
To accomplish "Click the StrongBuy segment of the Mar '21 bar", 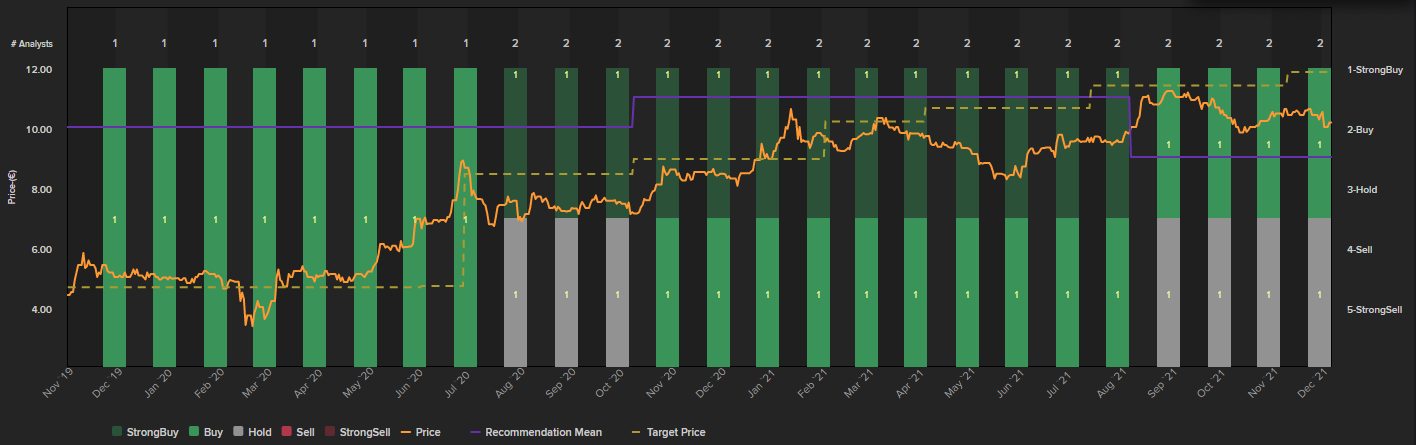I will (868, 143).
